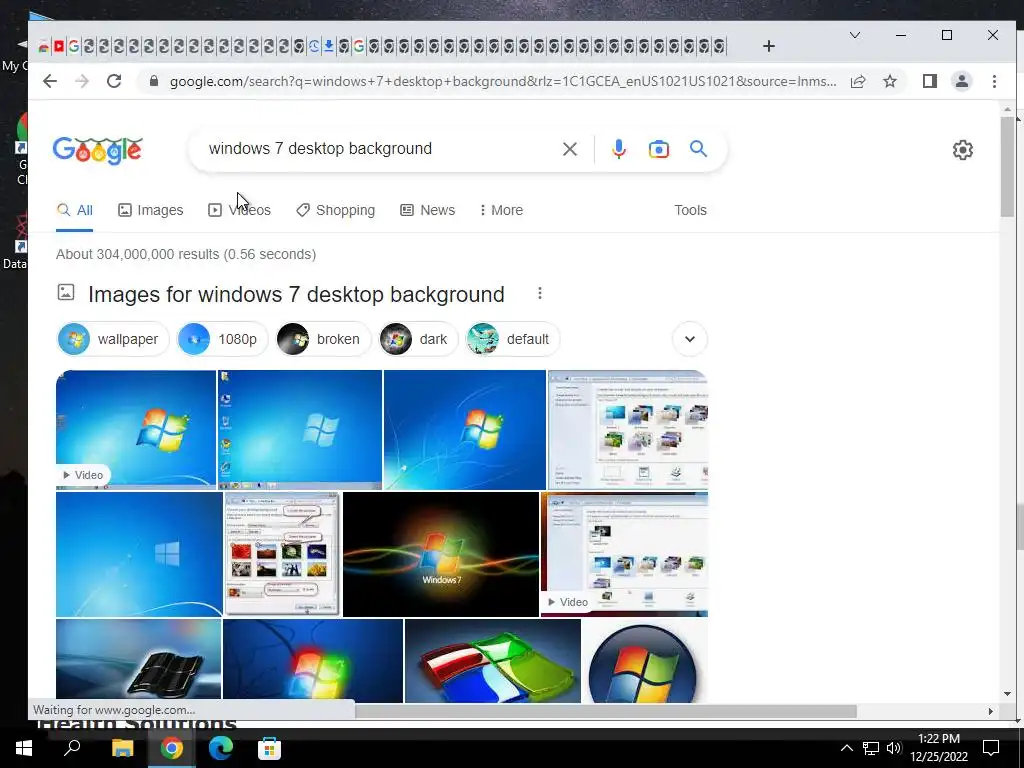
Task: Filter images by dark chip
Action: tap(418, 339)
